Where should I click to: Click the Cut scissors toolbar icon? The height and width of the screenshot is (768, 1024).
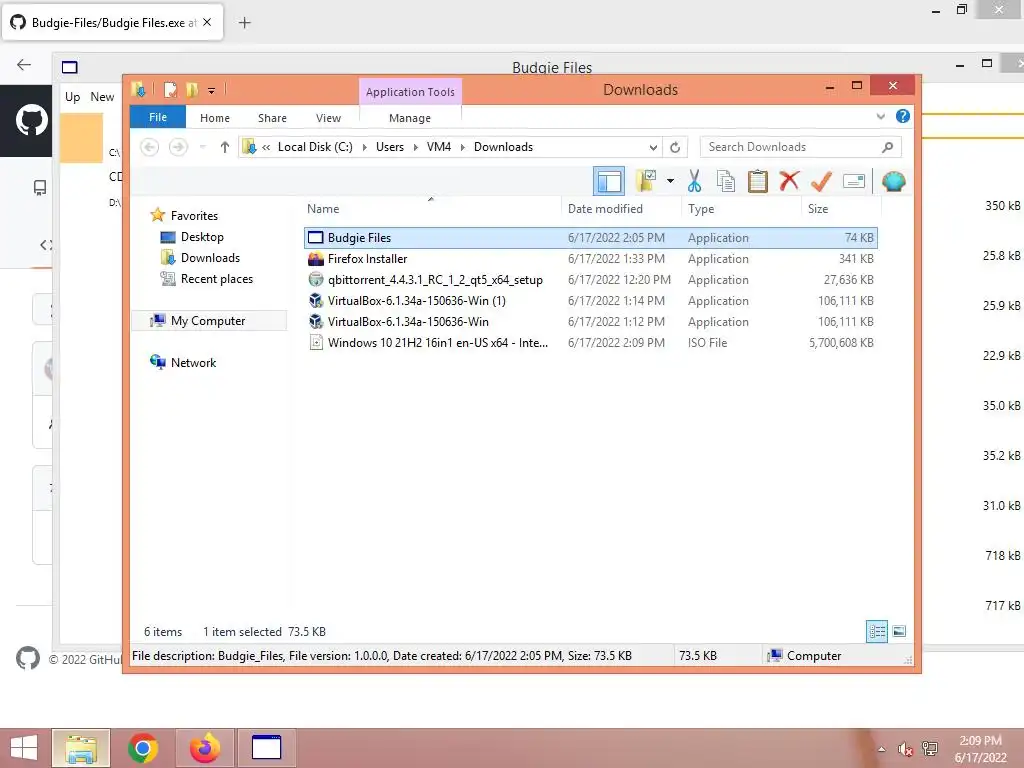694,181
